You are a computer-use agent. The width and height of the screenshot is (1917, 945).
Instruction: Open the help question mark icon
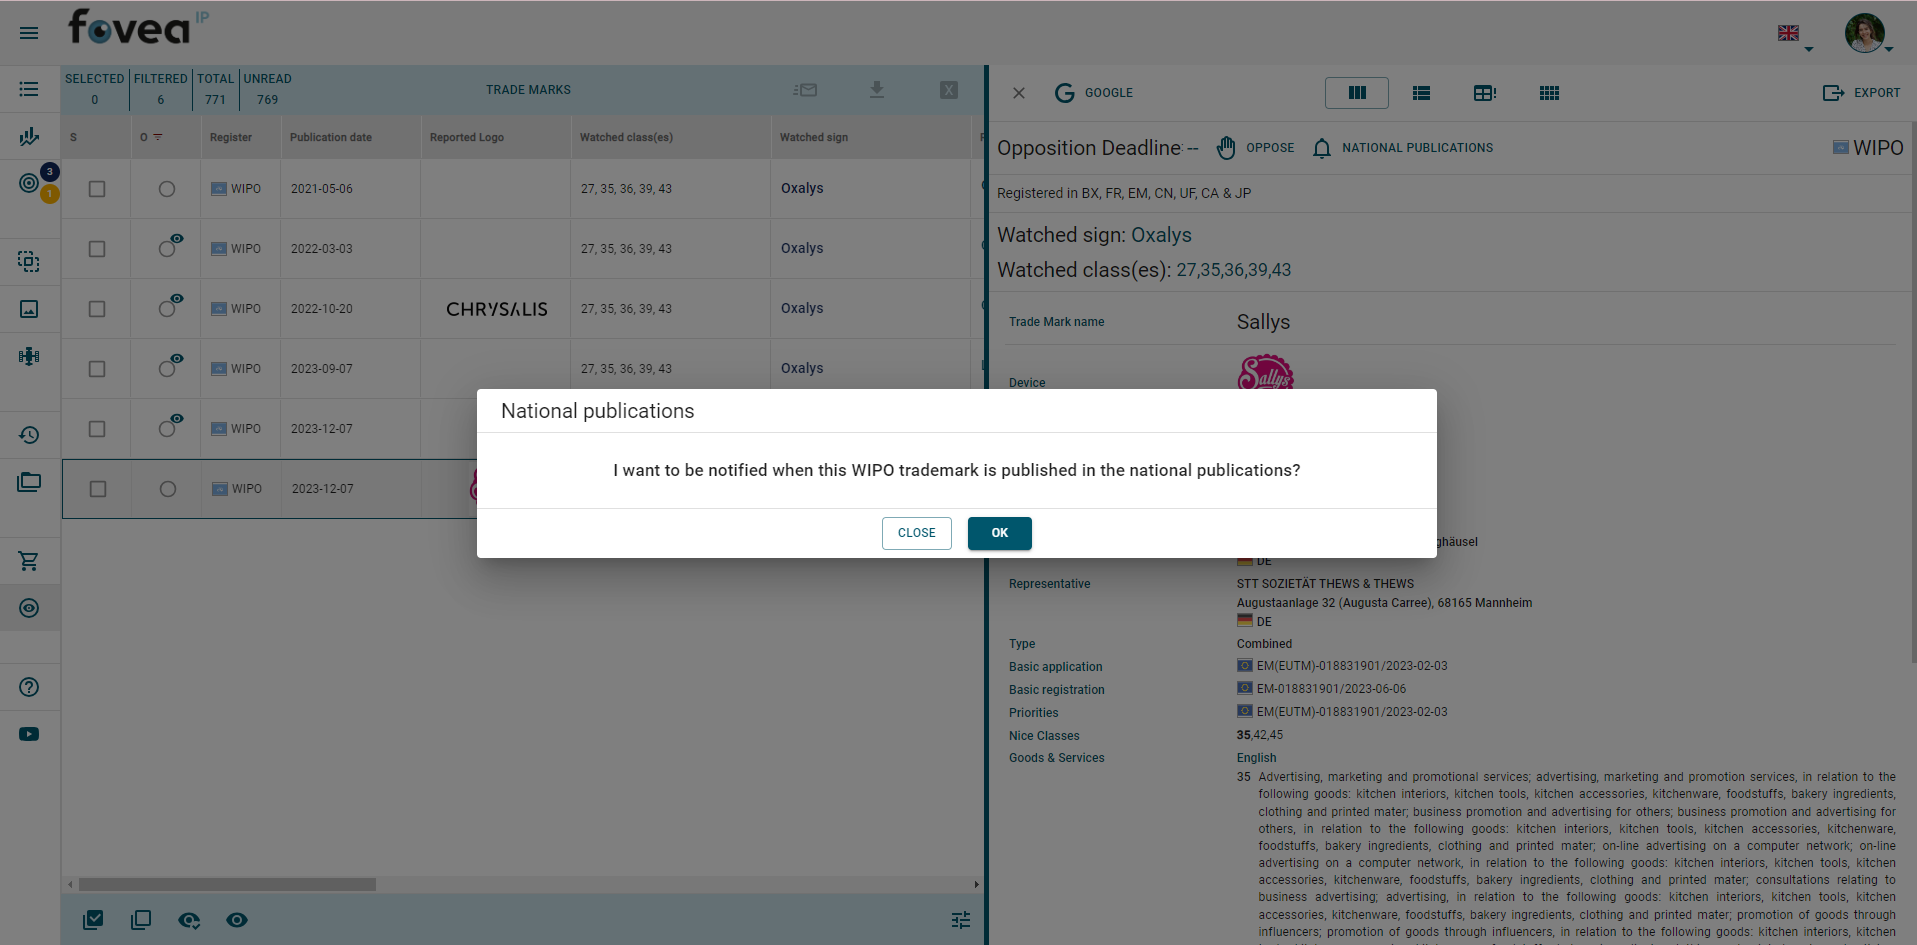point(29,687)
